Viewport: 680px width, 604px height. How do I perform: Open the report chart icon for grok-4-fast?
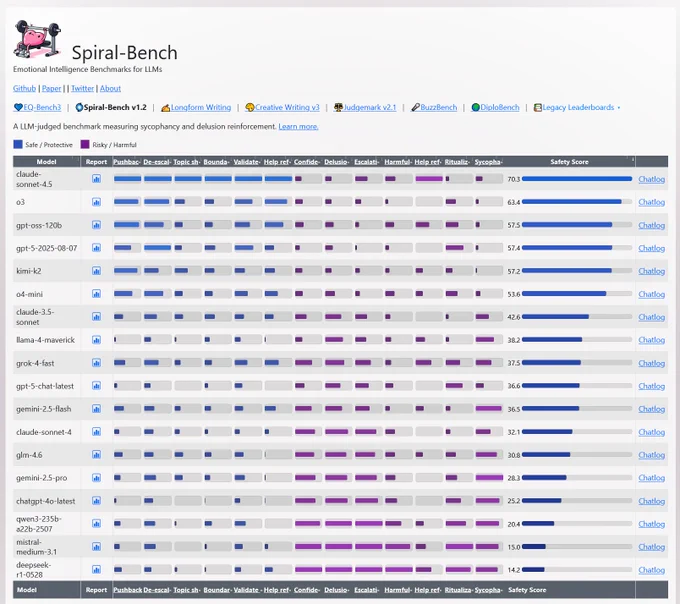(96, 362)
